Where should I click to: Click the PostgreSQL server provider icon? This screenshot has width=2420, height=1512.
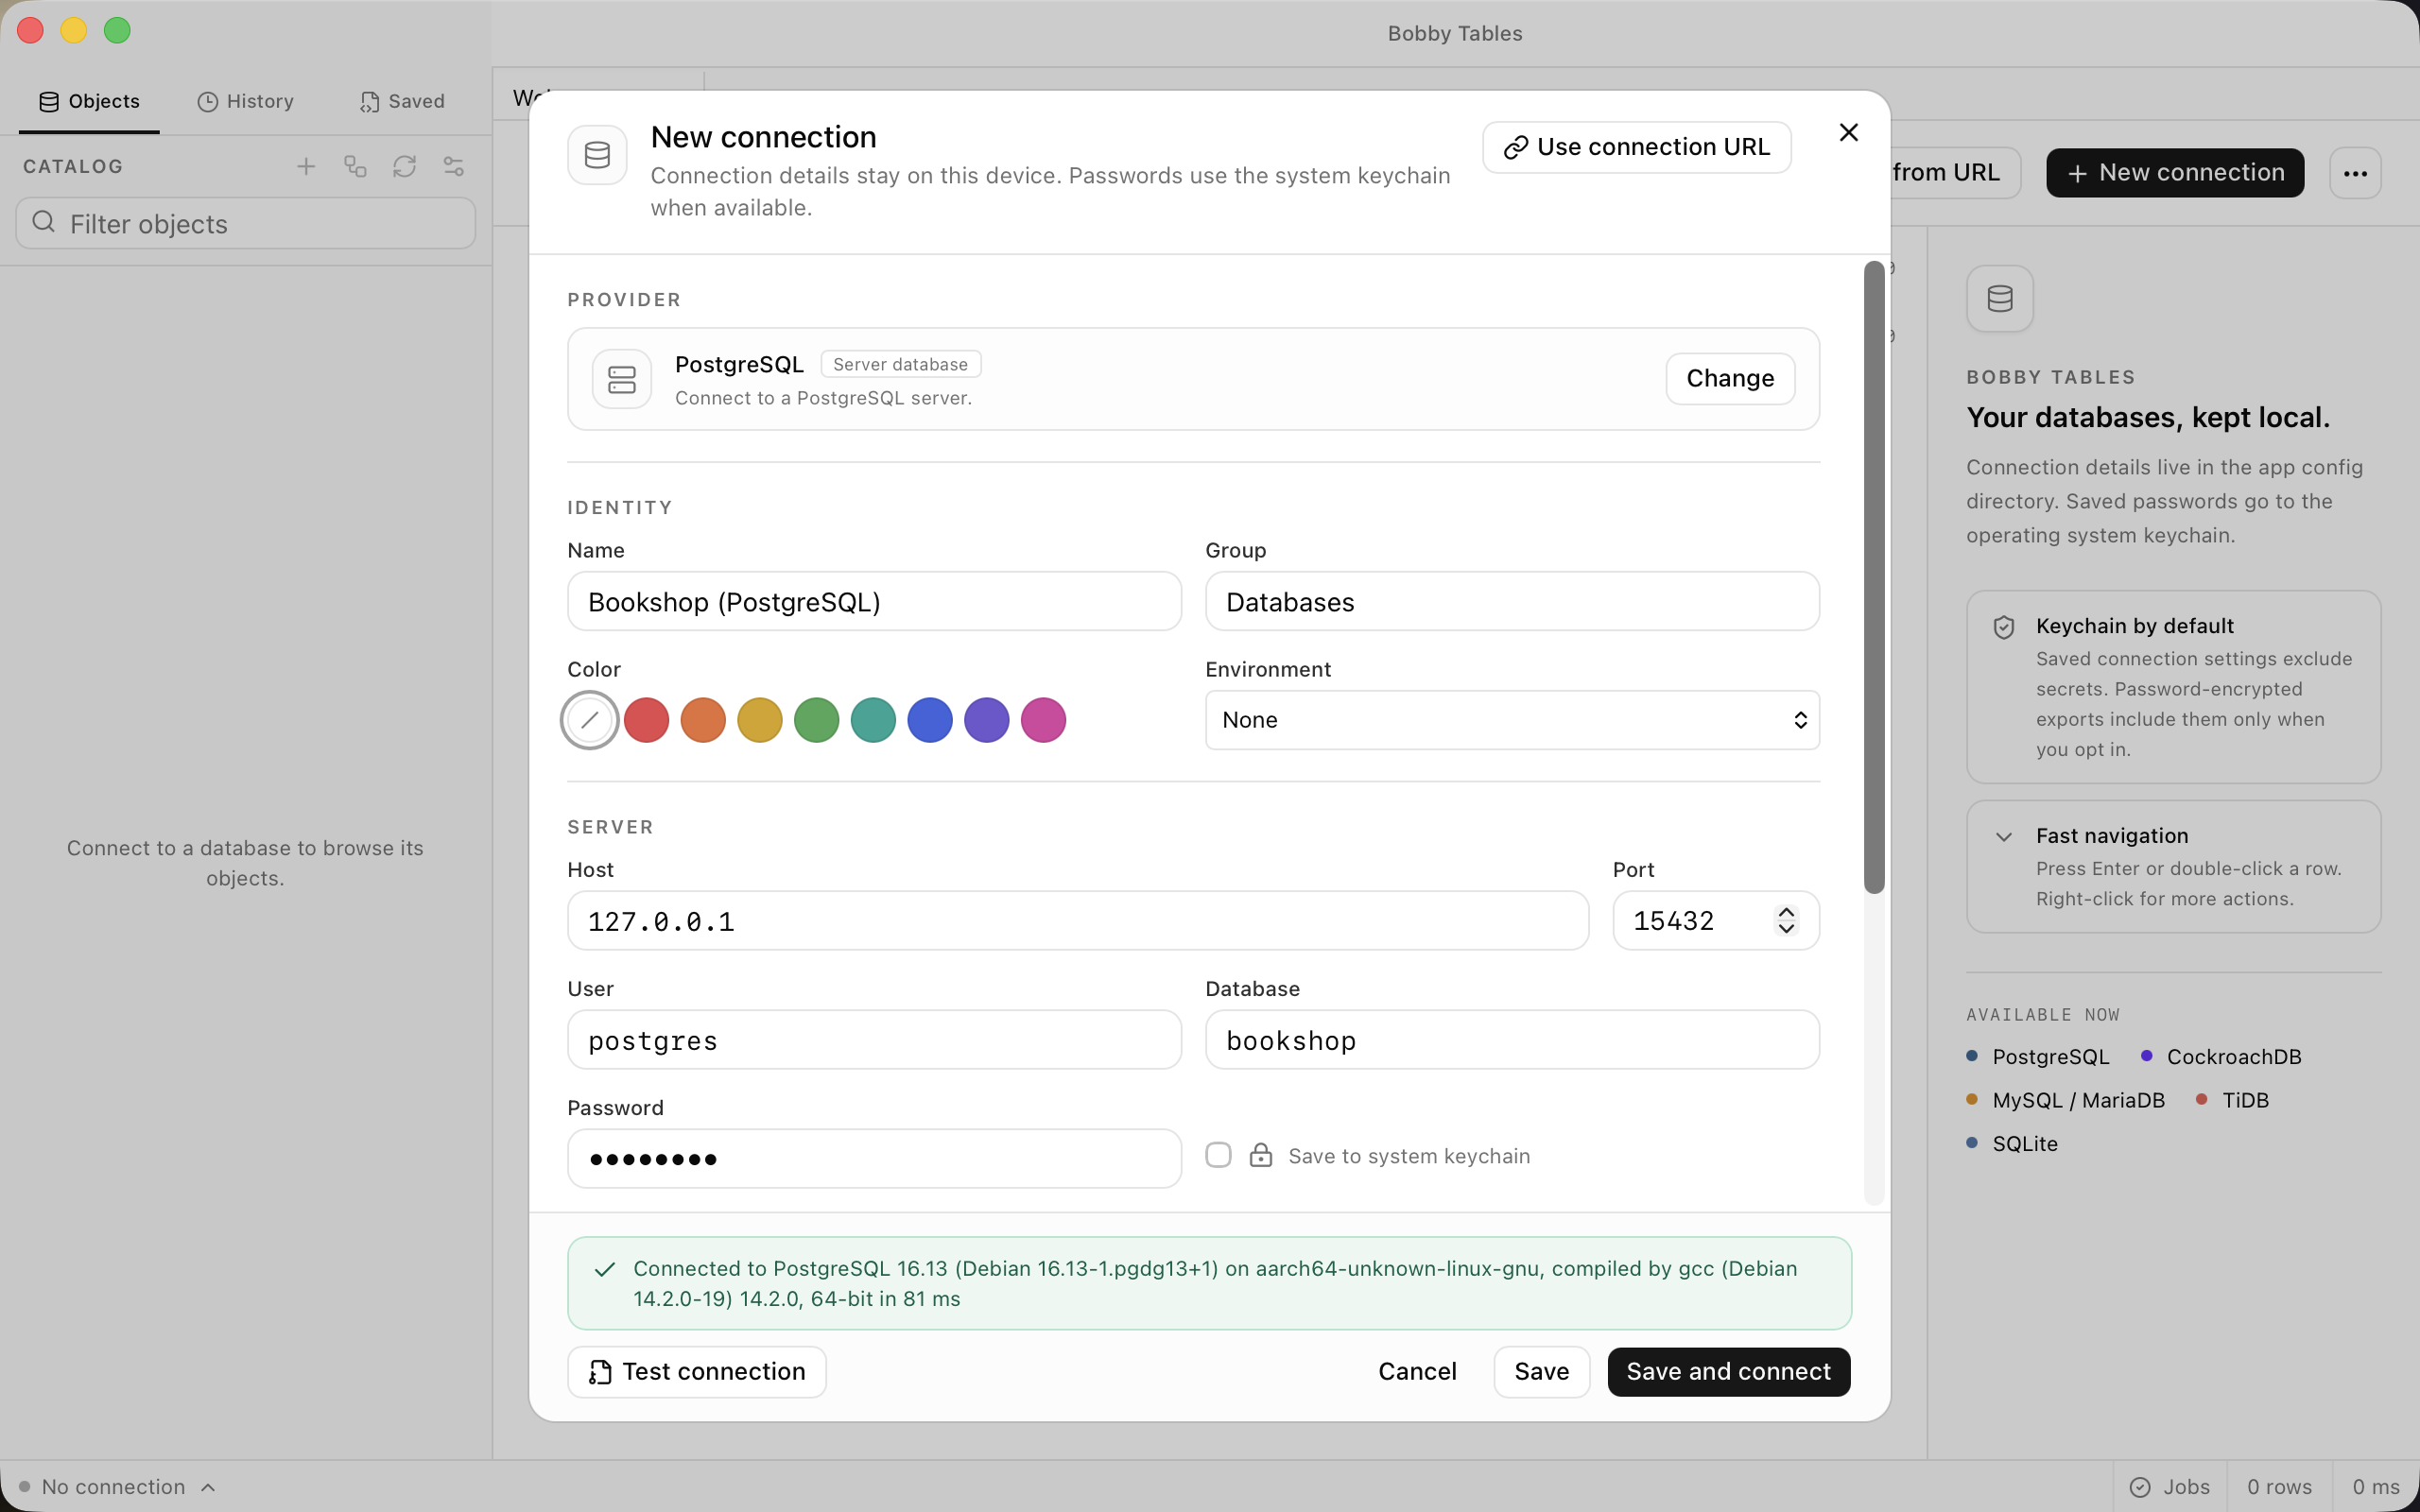[622, 379]
